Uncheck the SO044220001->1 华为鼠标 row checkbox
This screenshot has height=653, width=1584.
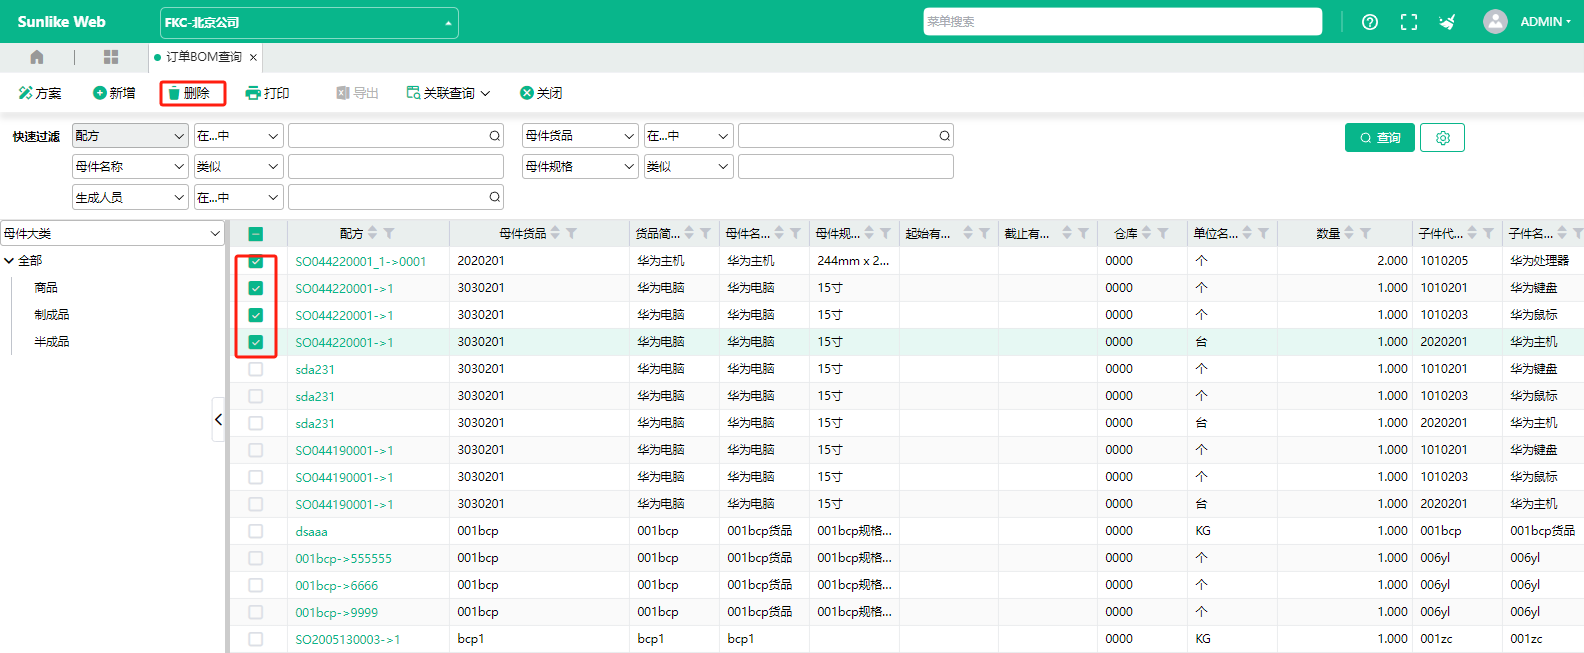(256, 315)
